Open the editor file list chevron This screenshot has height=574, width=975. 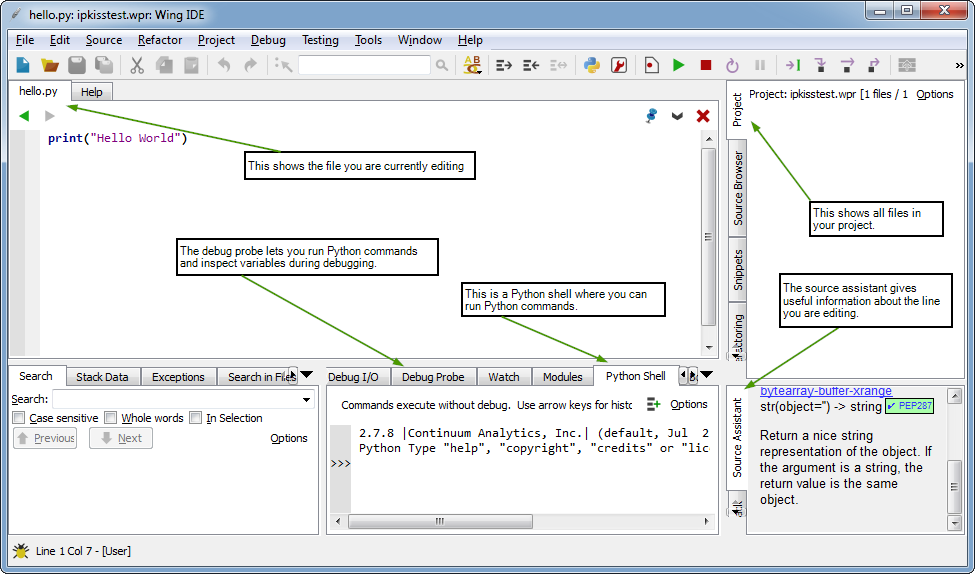pyautogui.click(x=678, y=116)
